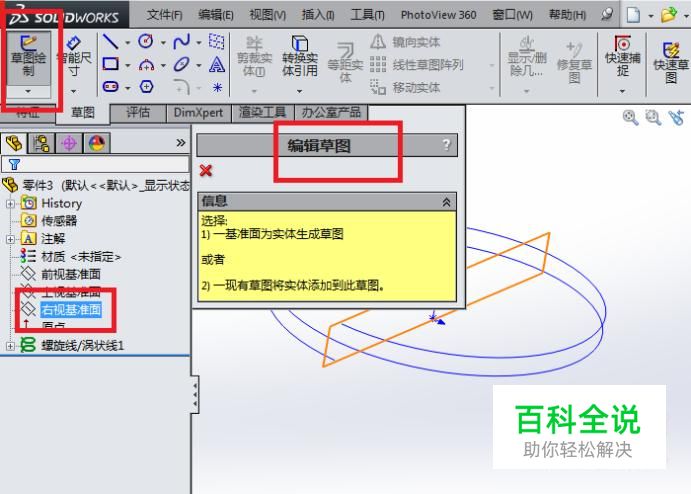Click the Repair Sketch (修复草图) icon

pyautogui.click(x=574, y=49)
